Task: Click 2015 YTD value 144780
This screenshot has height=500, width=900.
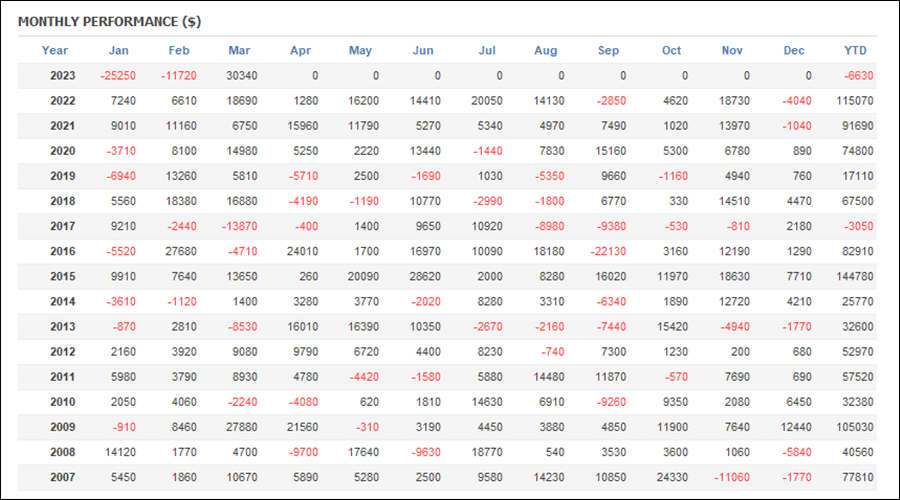Action: click(855, 277)
